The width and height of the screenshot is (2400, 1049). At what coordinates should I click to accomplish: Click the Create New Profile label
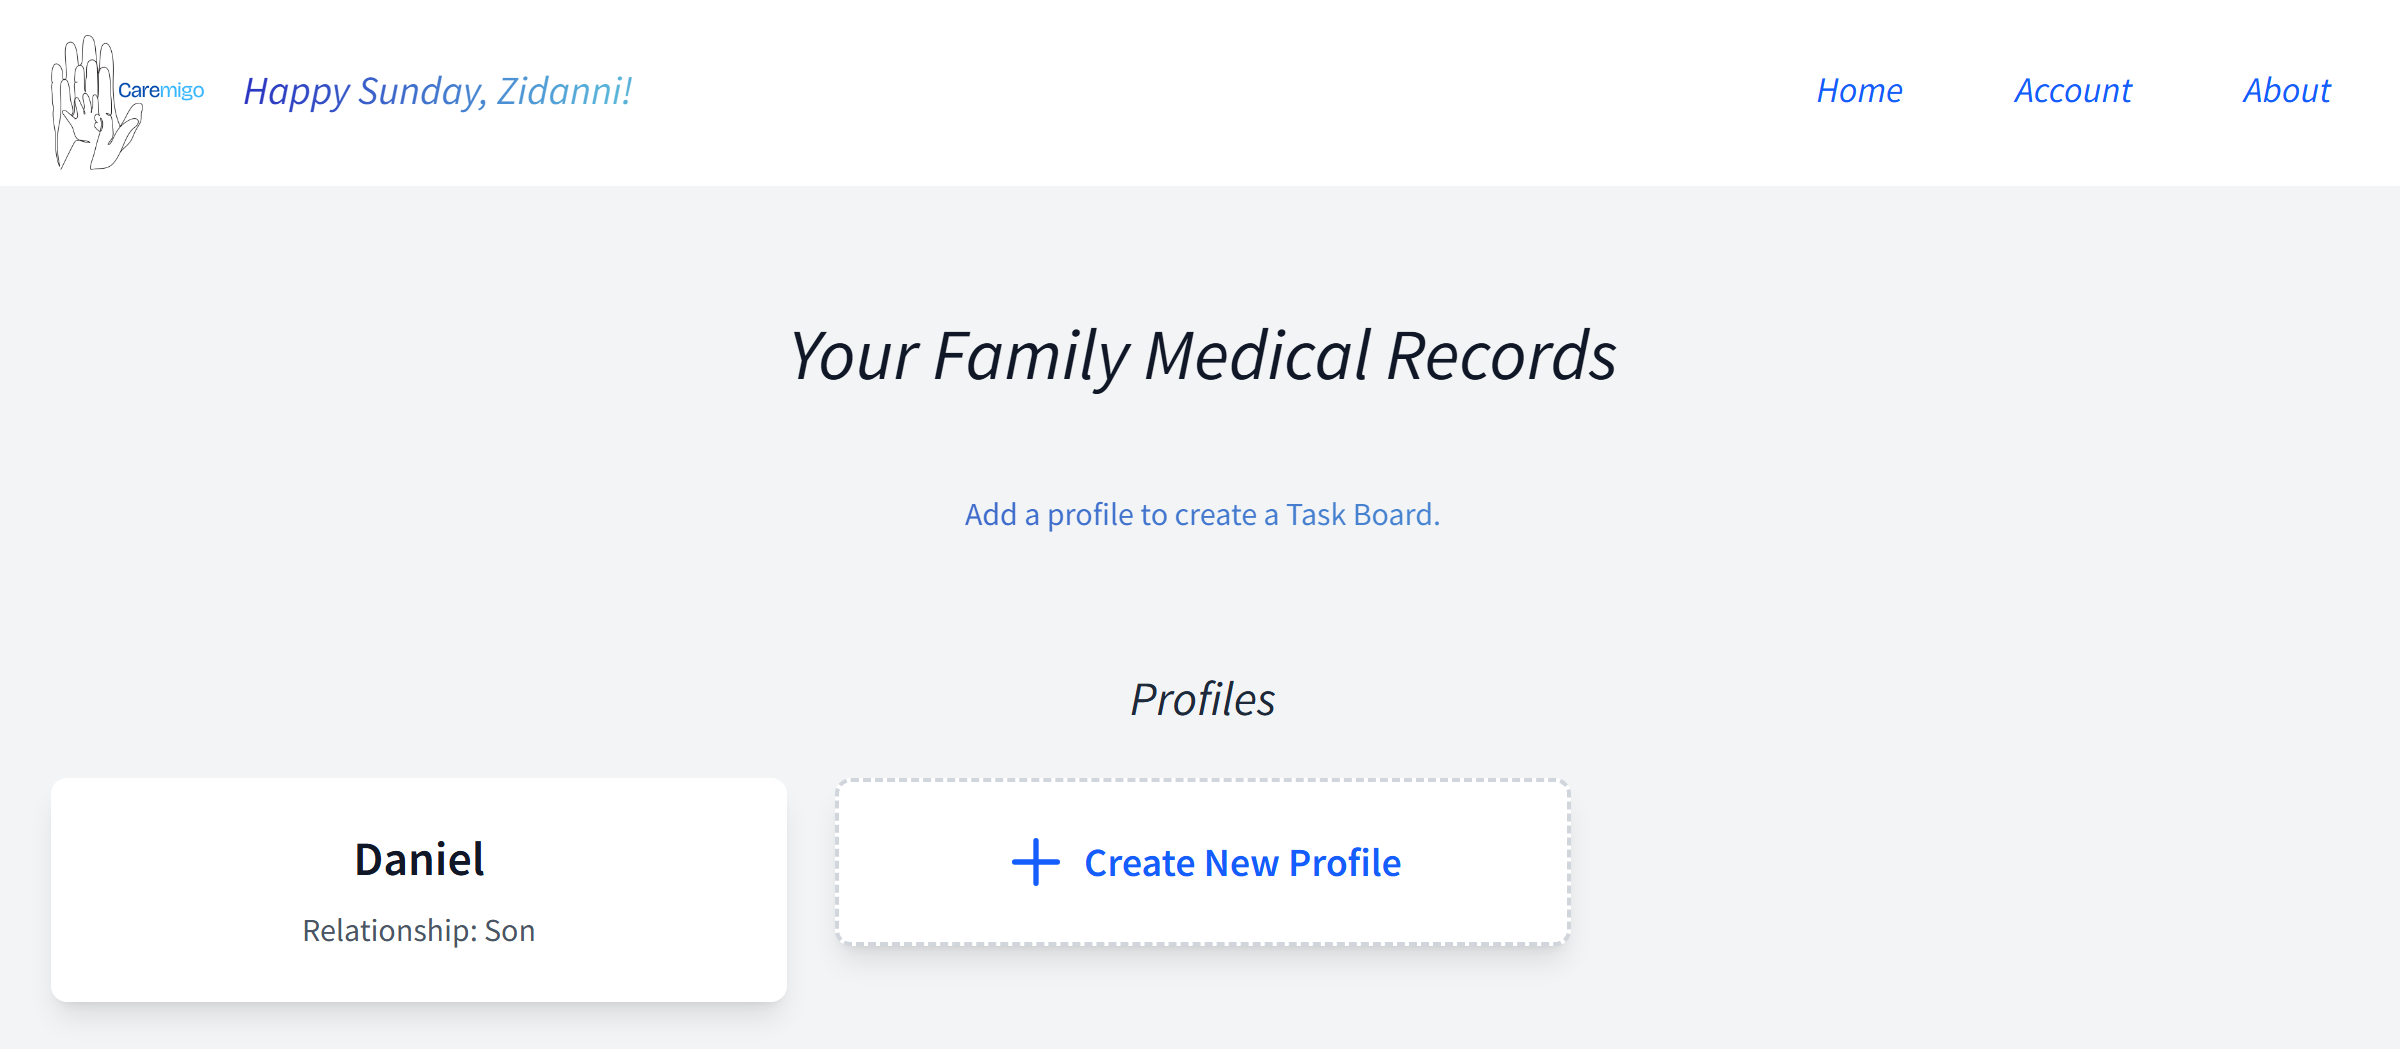click(x=1242, y=863)
